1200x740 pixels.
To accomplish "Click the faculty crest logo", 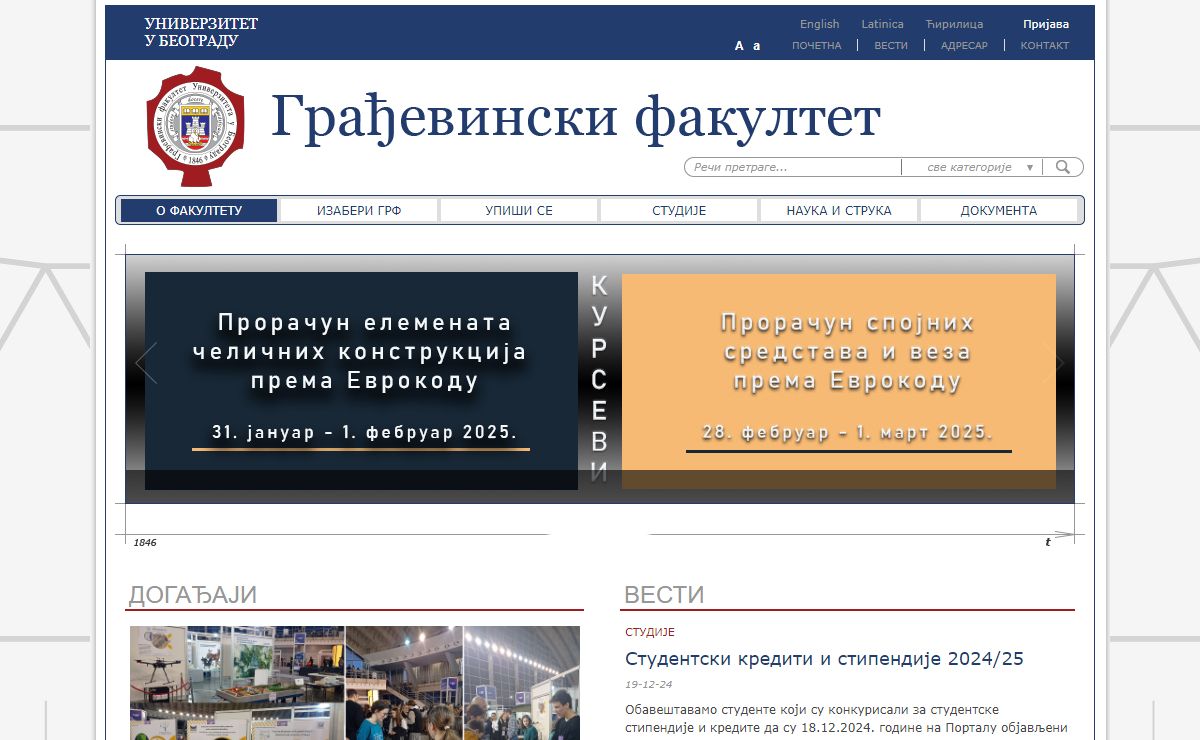I will coord(195,126).
